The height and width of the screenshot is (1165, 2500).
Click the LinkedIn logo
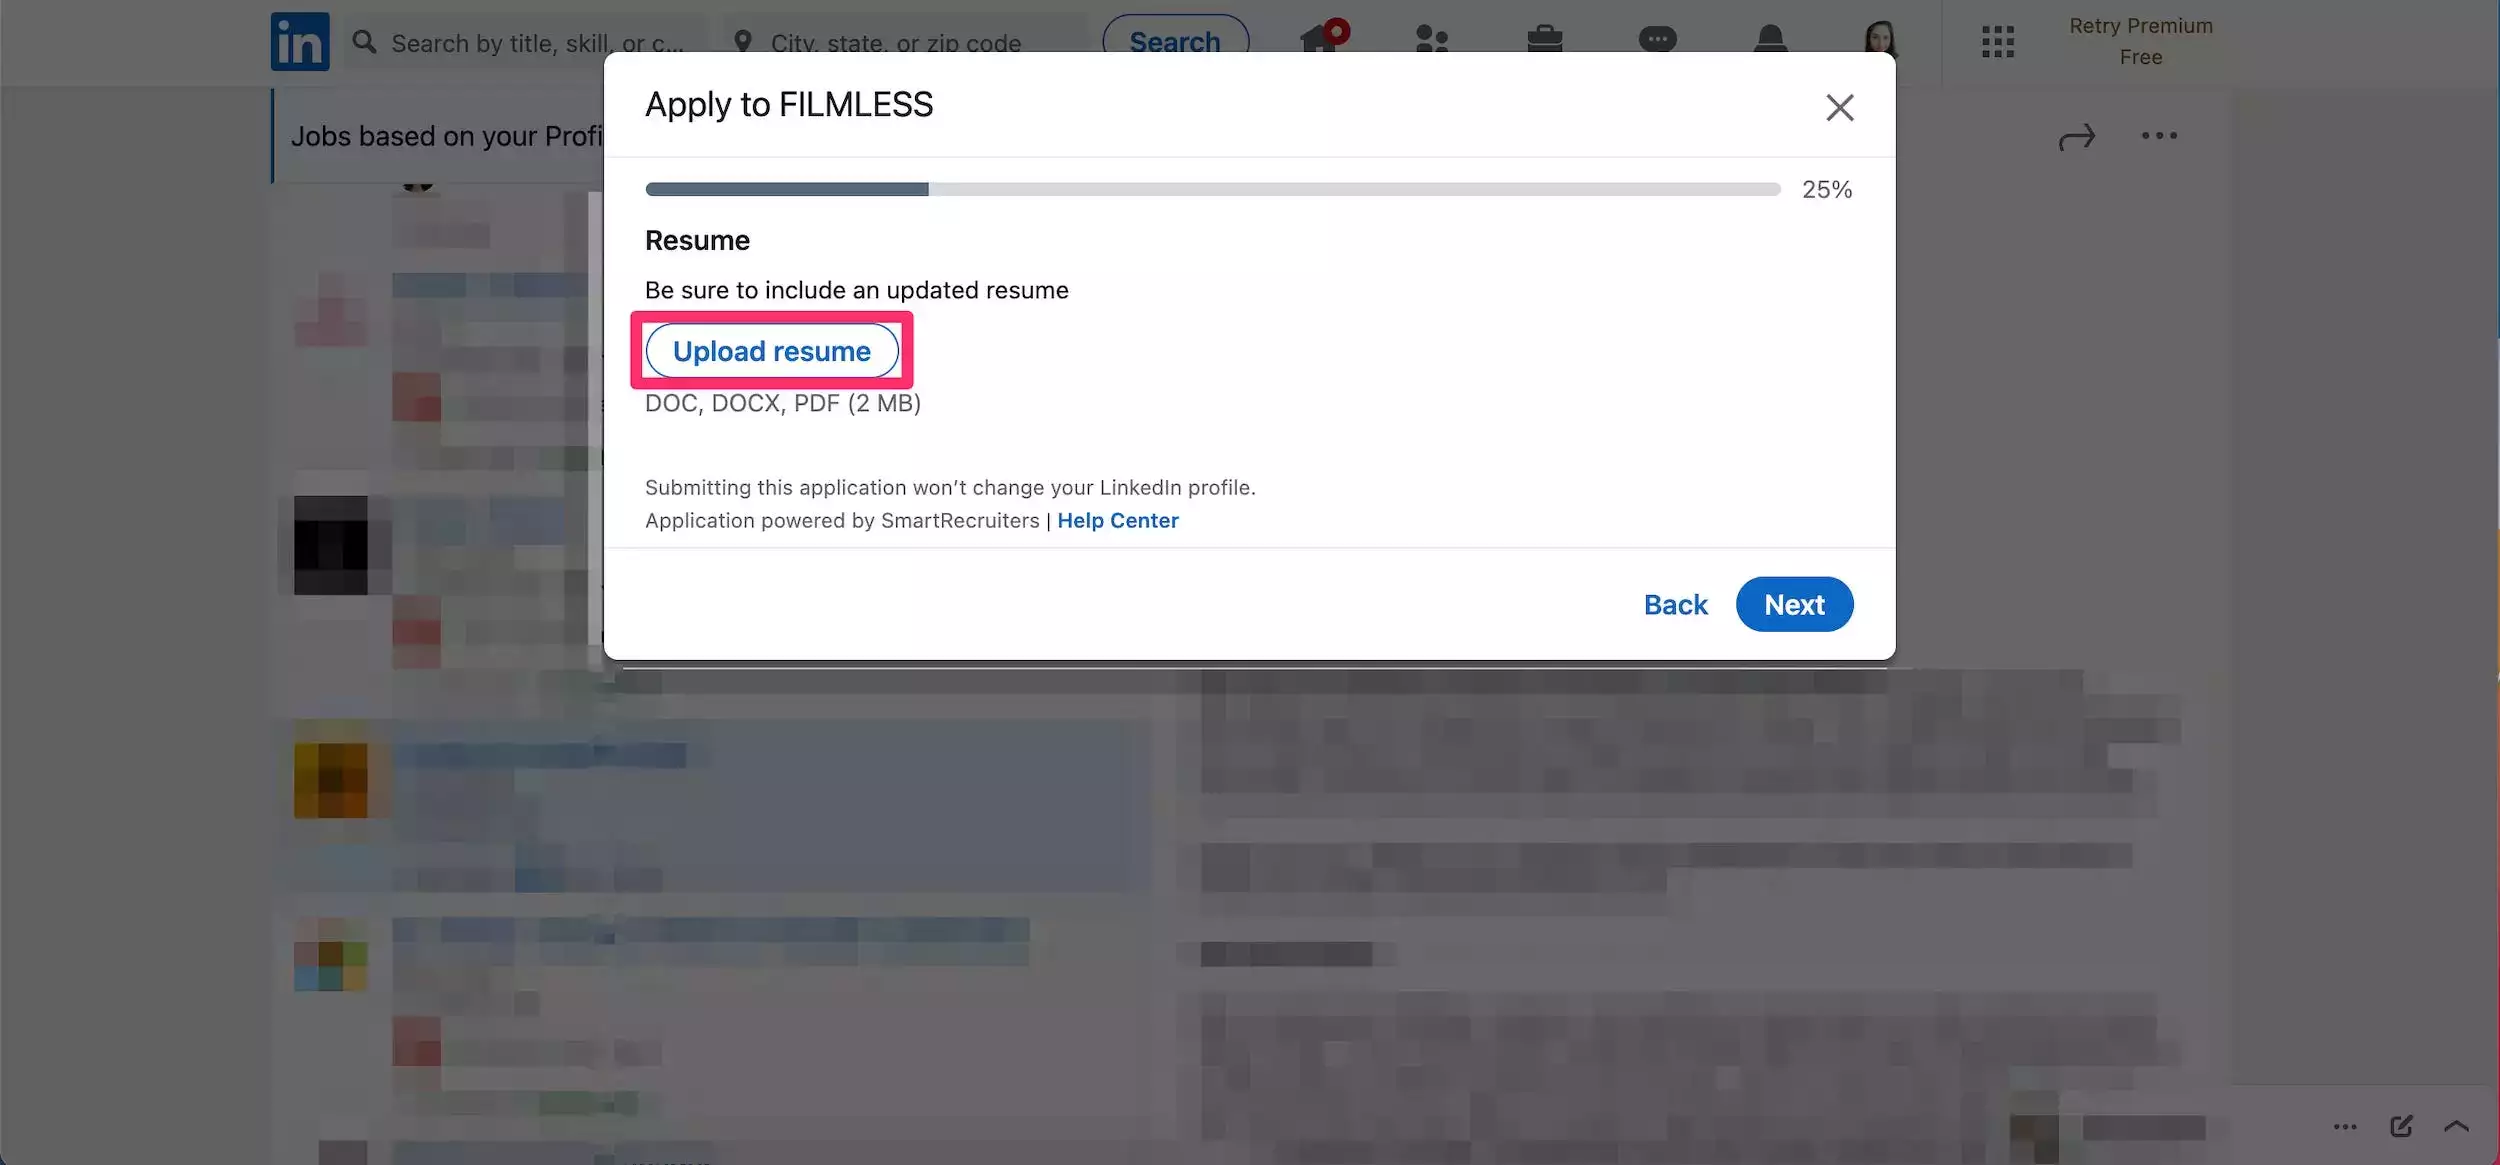point(300,42)
